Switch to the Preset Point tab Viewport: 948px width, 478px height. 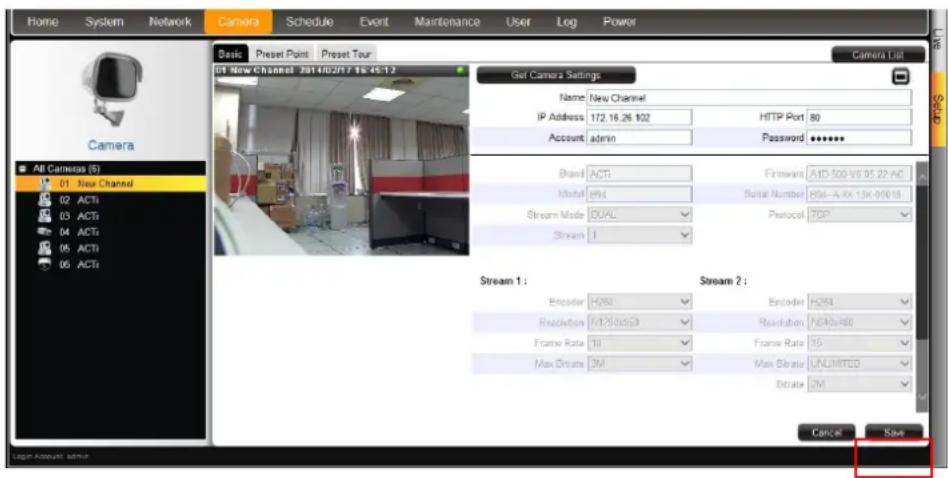coord(282,54)
